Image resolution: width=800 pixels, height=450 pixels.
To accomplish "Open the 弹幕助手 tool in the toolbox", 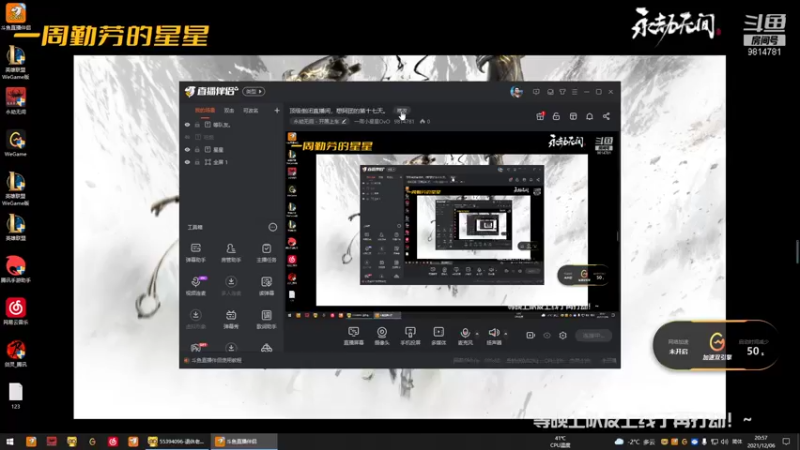I will 195,252.
